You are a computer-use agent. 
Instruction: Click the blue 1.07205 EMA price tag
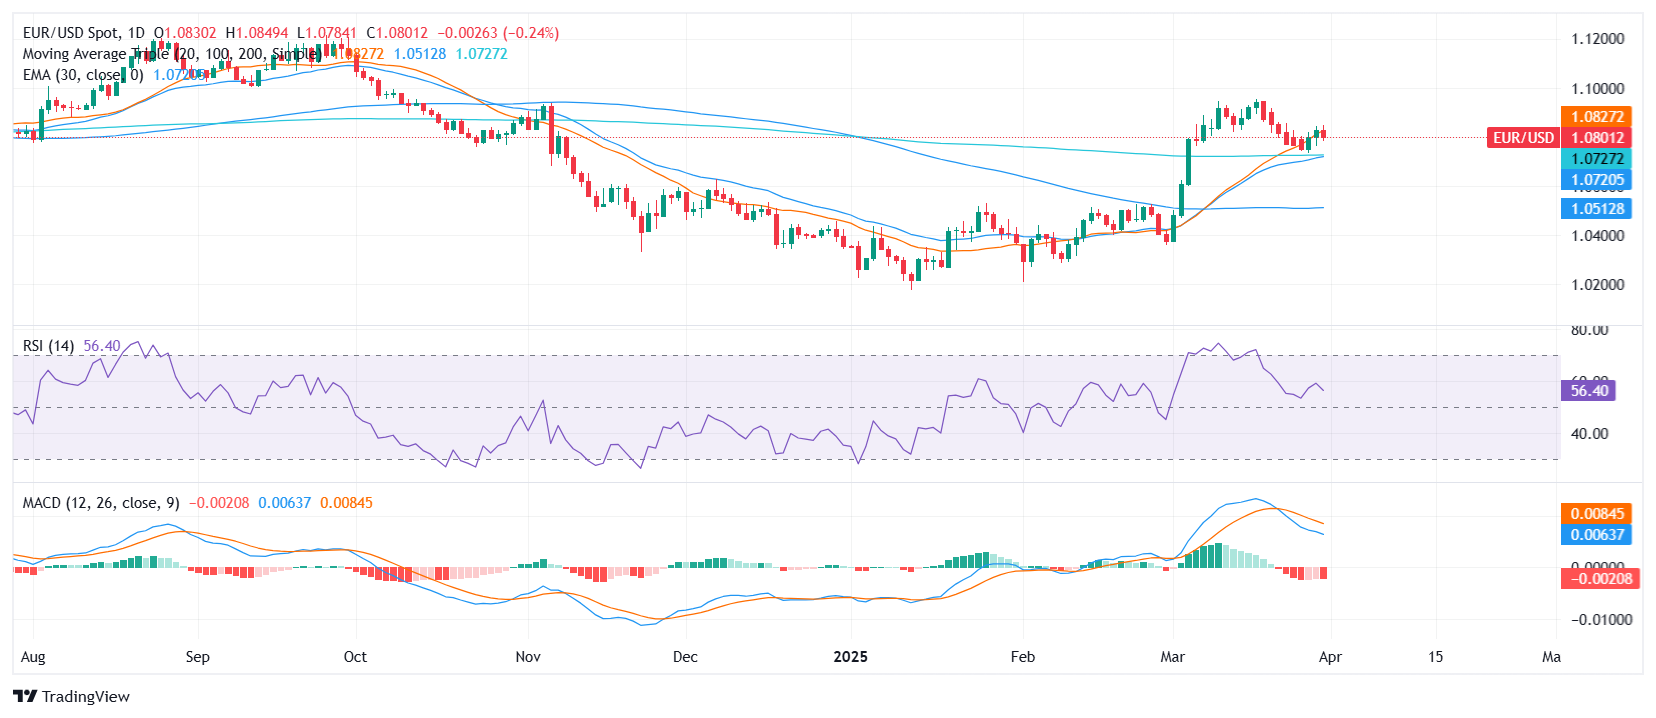[x=1596, y=180]
